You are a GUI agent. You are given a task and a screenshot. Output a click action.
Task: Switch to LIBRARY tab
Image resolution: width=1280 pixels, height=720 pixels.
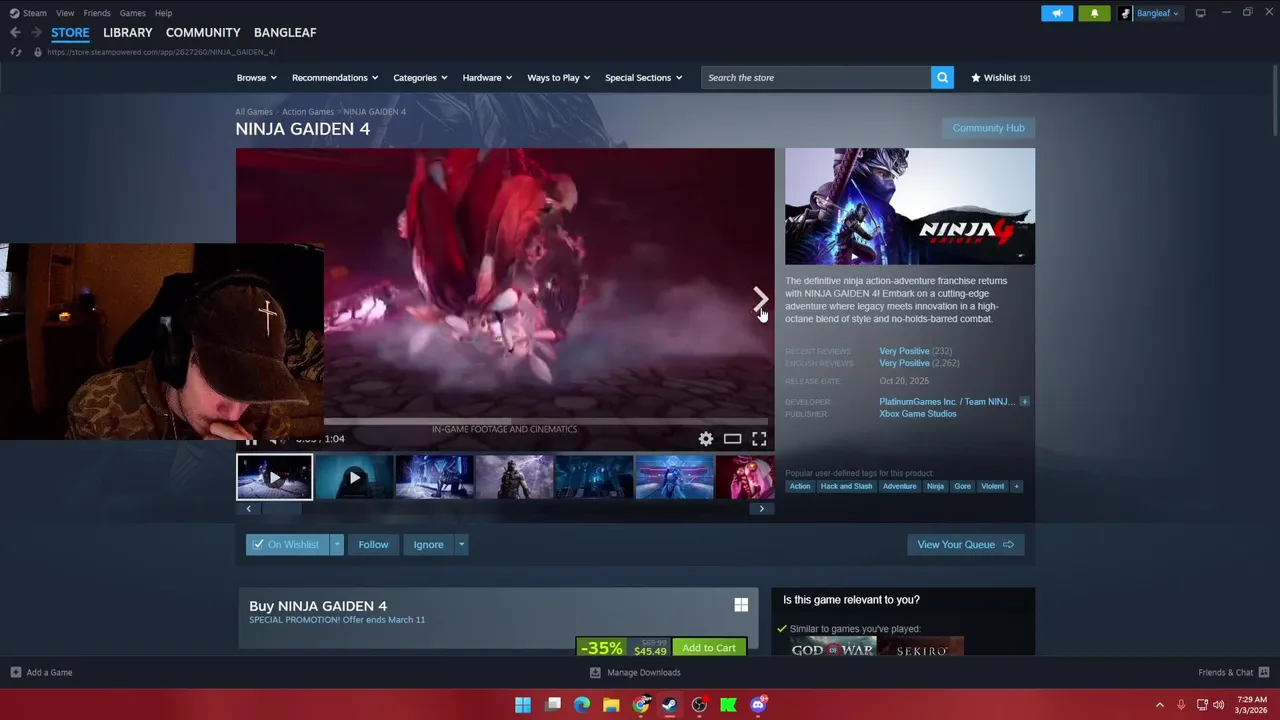(x=128, y=33)
